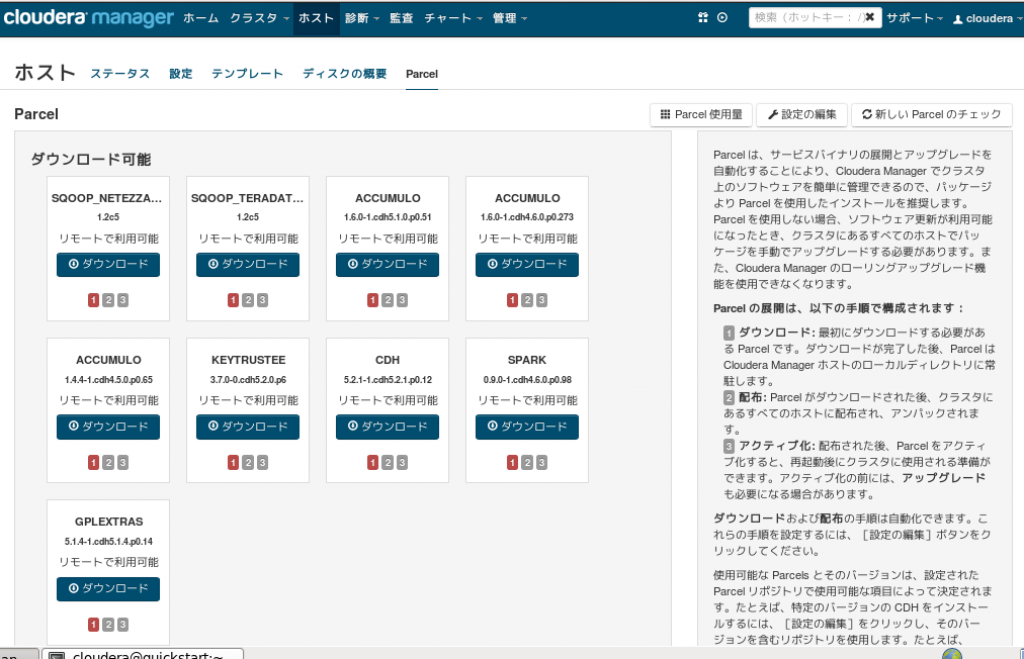The height and width of the screenshot is (659, 1024).
Task: Click the running commands clock icon
Action: pyautogui.click(x=722, y=18)
